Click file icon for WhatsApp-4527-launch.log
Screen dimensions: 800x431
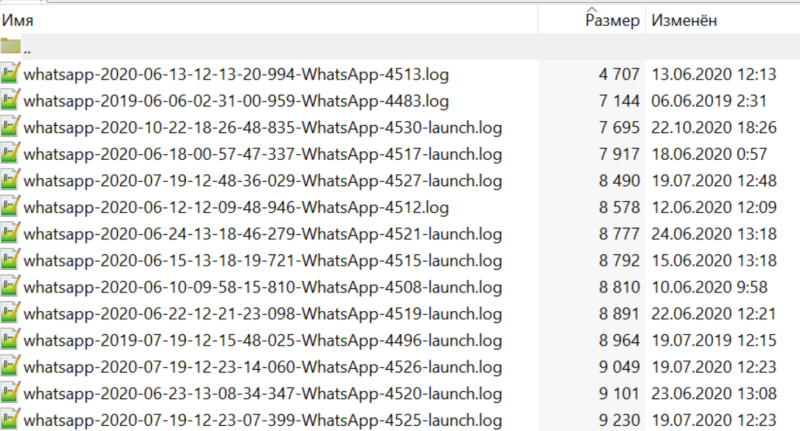(10, 180)
